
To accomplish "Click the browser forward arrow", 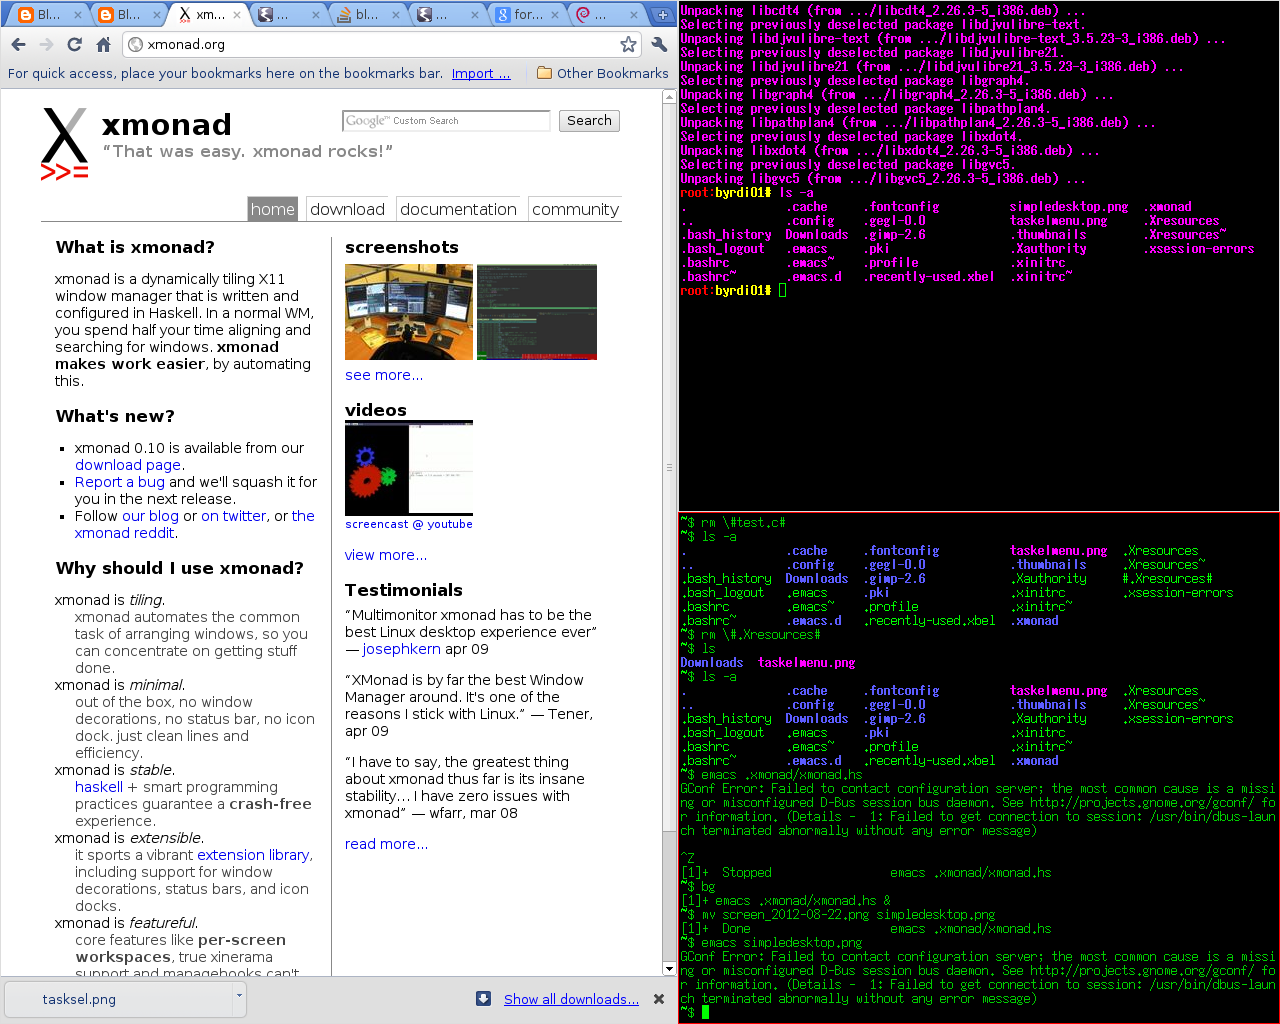I will pos(46,44).
